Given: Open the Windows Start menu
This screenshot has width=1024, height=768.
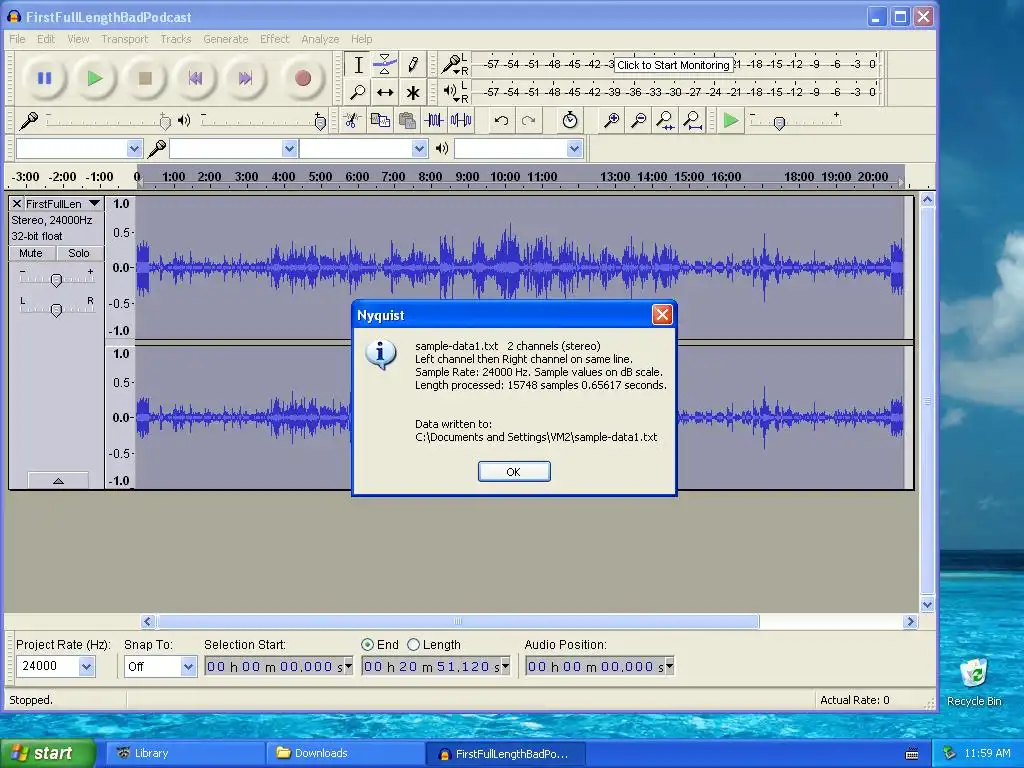Looking at the screenshot, I should [47, 753].
